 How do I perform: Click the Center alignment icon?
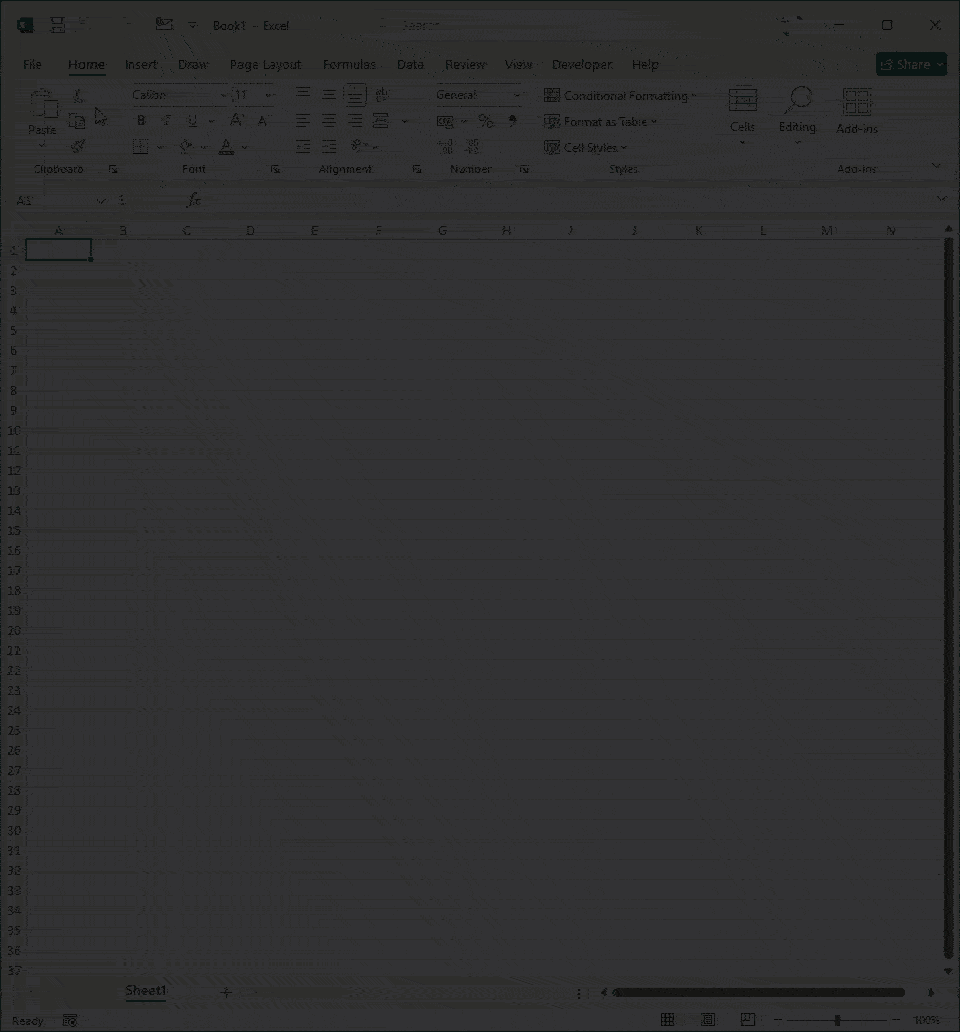[x=328, y=120]
